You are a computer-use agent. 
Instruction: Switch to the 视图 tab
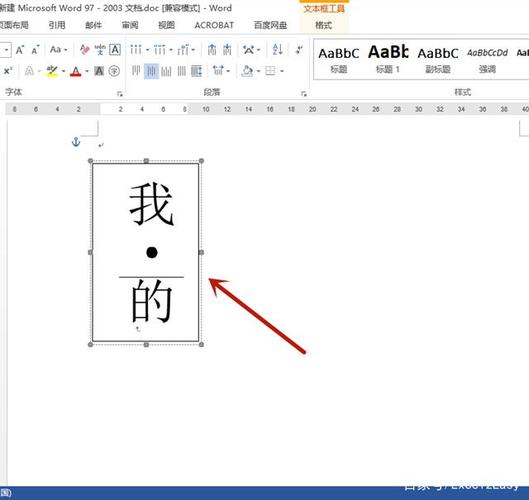tap(167, 25)
